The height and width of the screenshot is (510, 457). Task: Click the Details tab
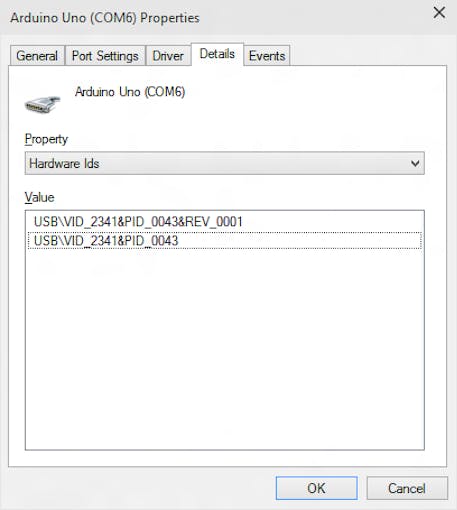(x=217, y=54)
